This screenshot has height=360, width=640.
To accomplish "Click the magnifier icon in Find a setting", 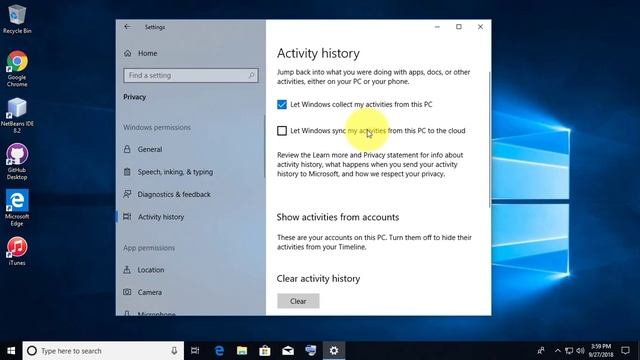I will point(251,76).
